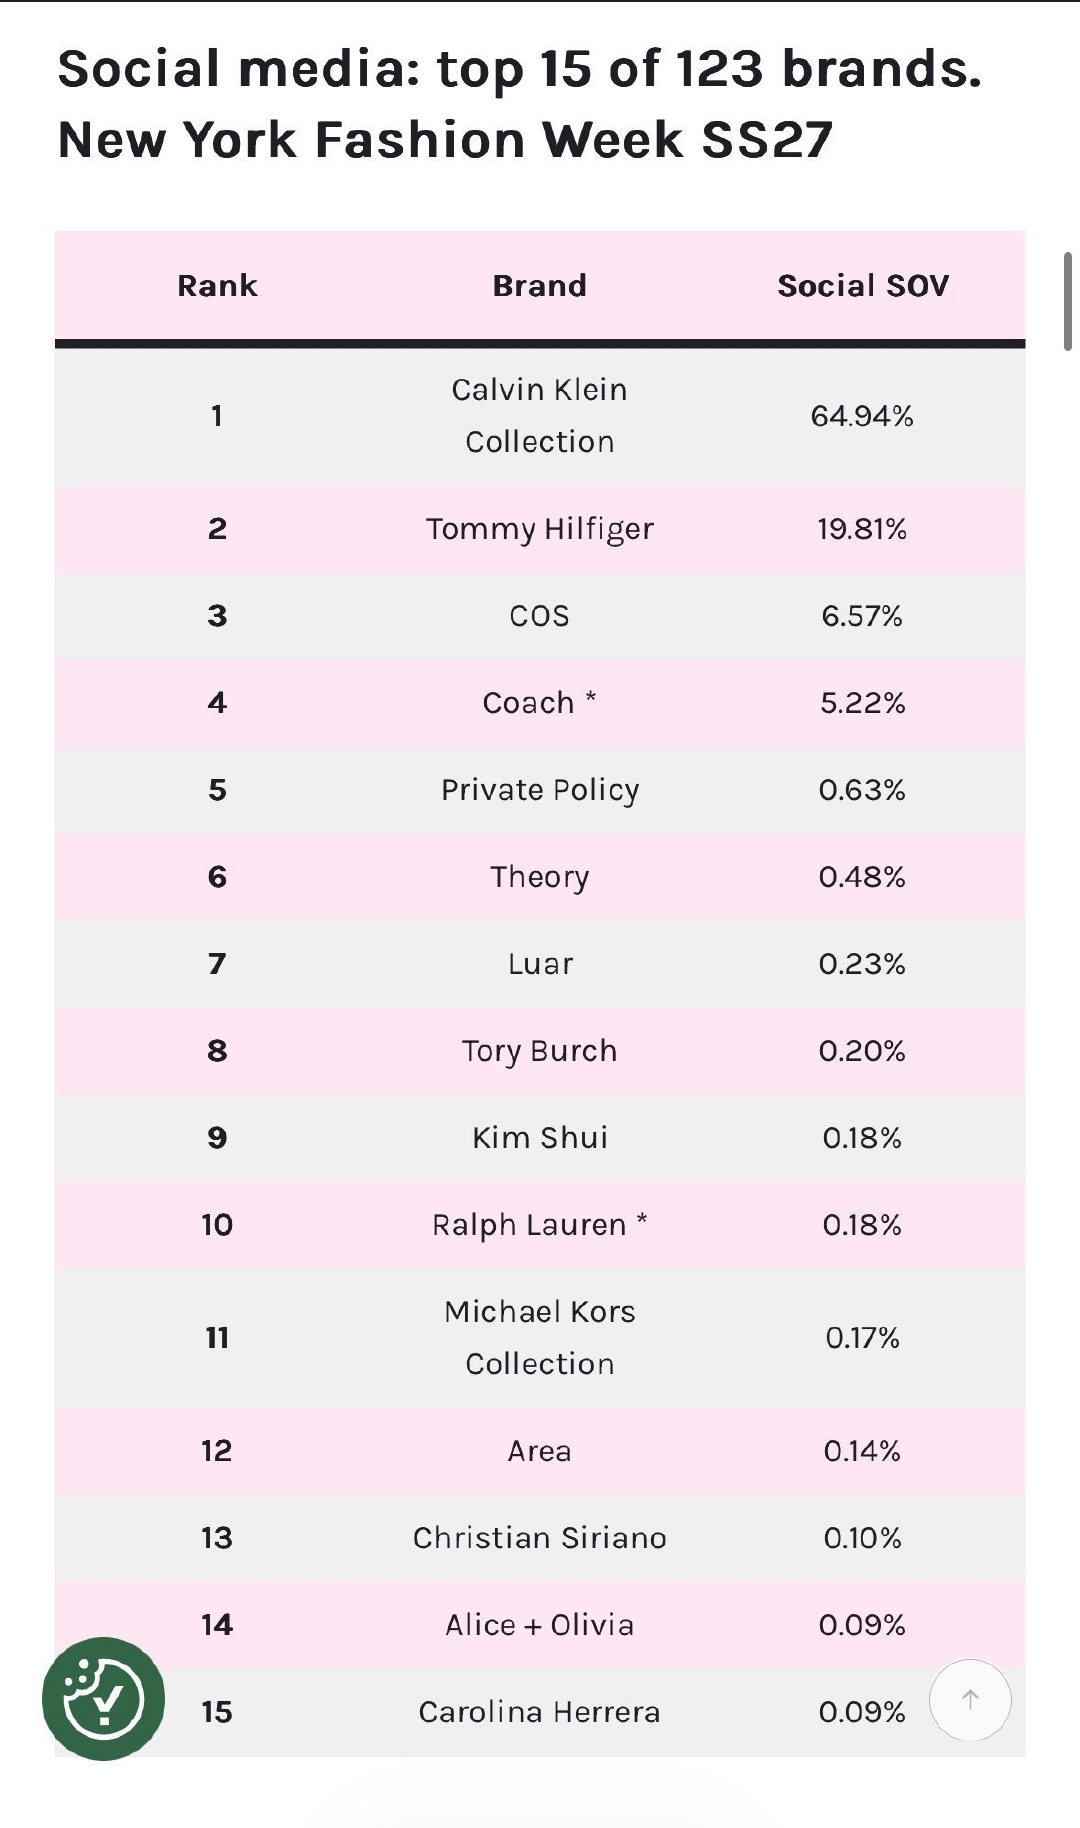Screen dimensions: 1080x1828
Task: Click Calvin Klein Collection brand cell
Action: pos(540,415)
